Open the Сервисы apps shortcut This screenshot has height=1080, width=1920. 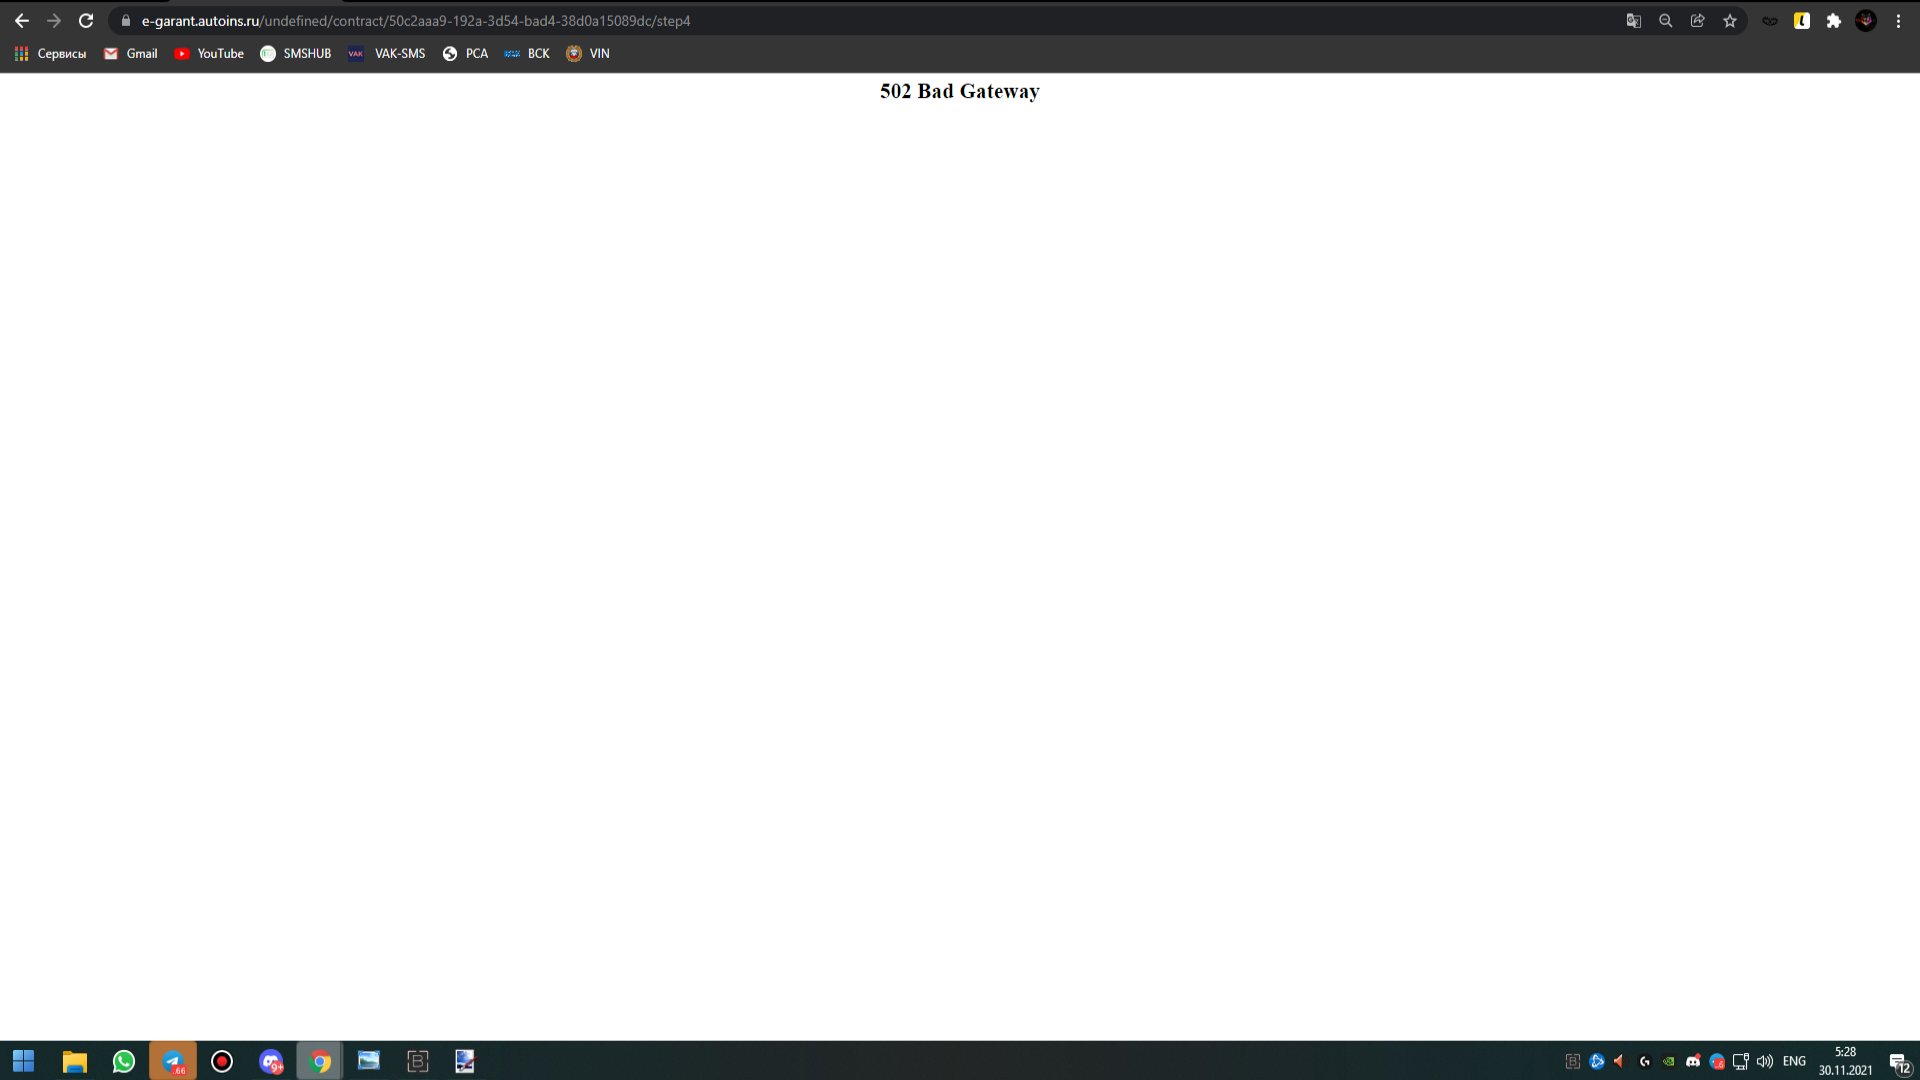(x=50, y=54)
